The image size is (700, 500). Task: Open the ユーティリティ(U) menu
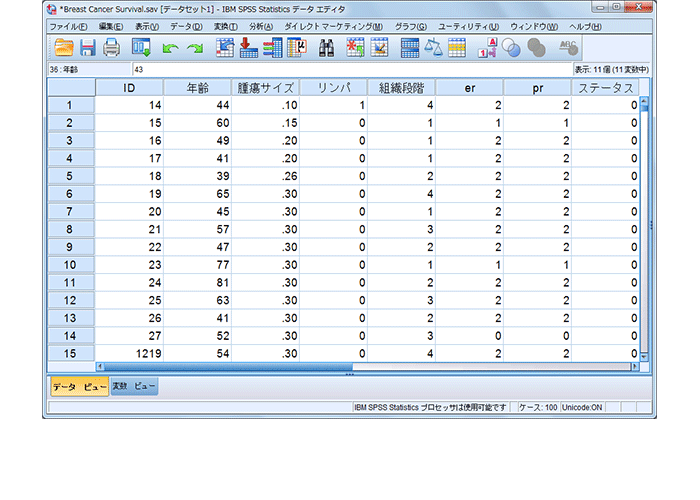468,27
